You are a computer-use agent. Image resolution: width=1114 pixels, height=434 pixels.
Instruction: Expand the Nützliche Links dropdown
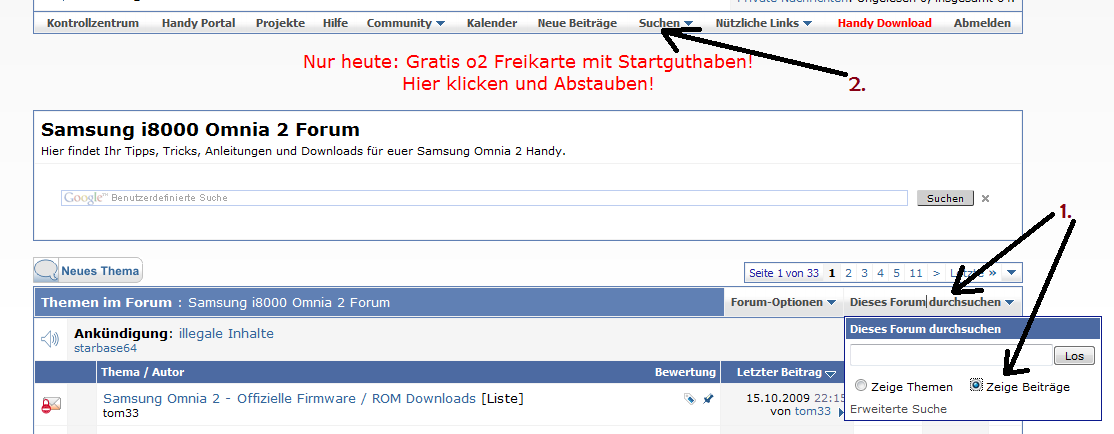(764, 23)
